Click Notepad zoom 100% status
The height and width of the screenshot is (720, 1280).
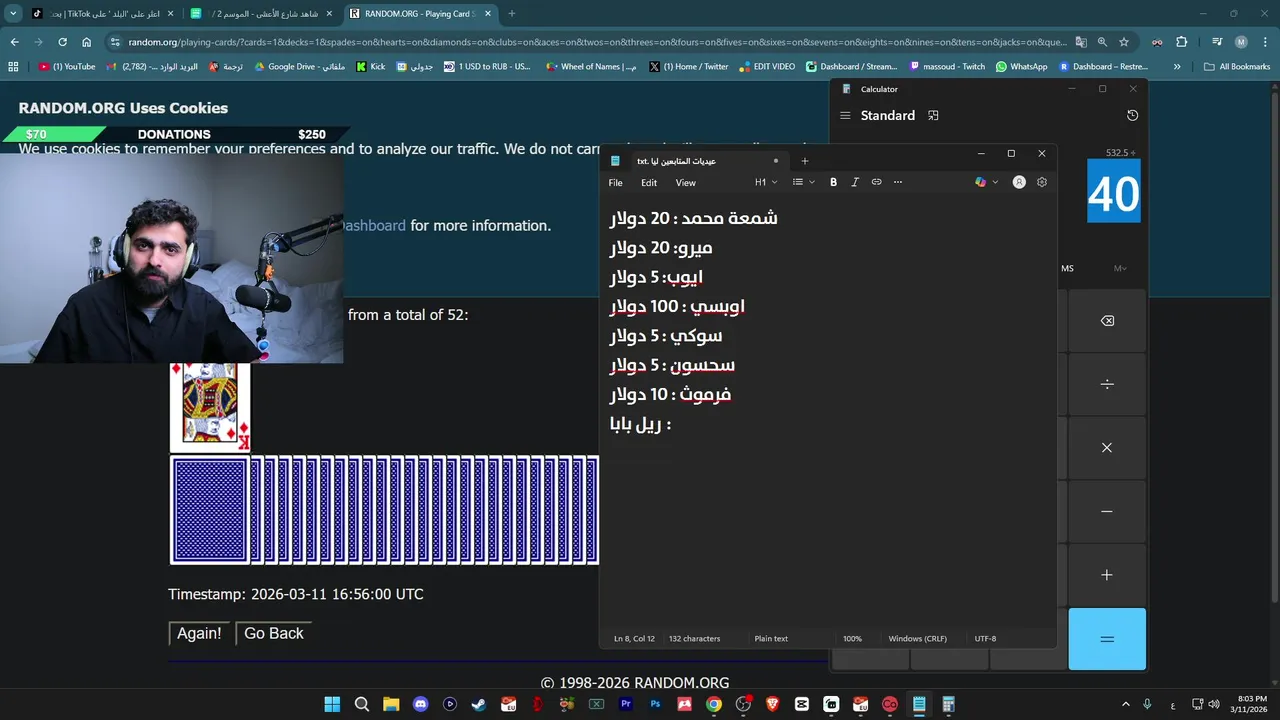(x=852, y=638)
